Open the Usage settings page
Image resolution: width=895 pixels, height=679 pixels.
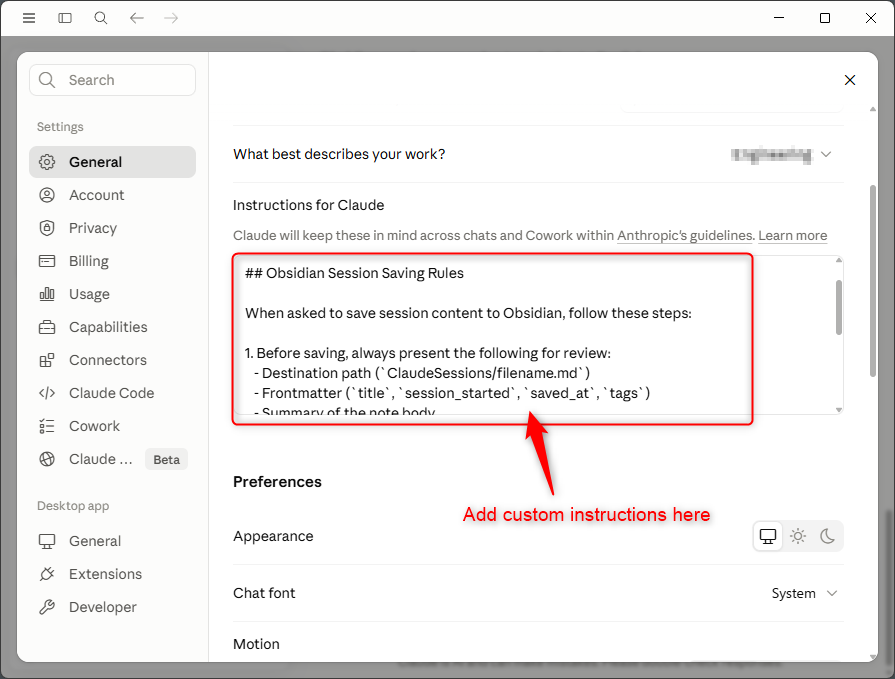[112, 294]
